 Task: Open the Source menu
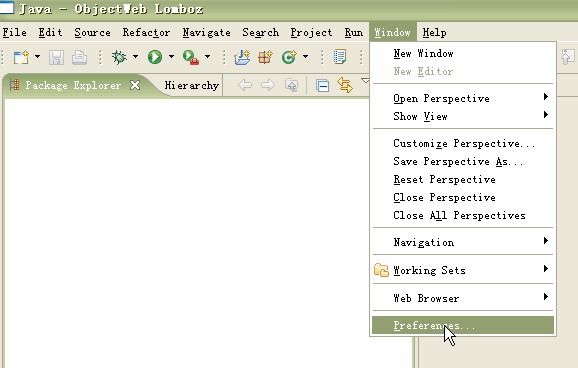[93, 32]
